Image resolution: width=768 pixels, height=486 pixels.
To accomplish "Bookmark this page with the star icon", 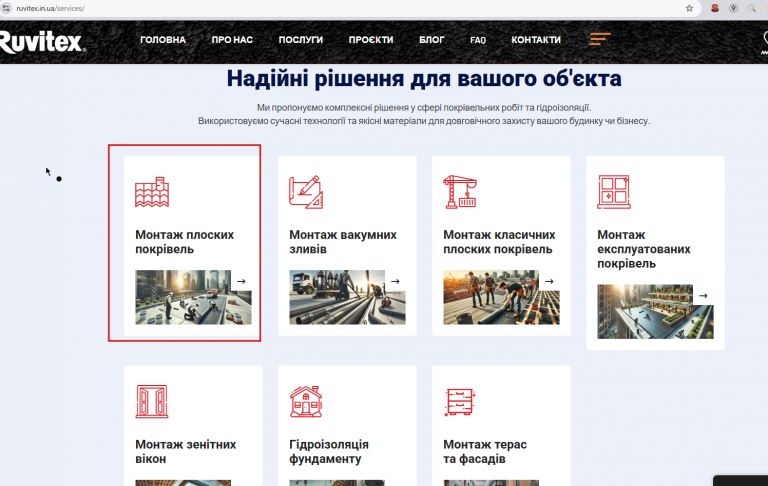I will click(689, 8).
